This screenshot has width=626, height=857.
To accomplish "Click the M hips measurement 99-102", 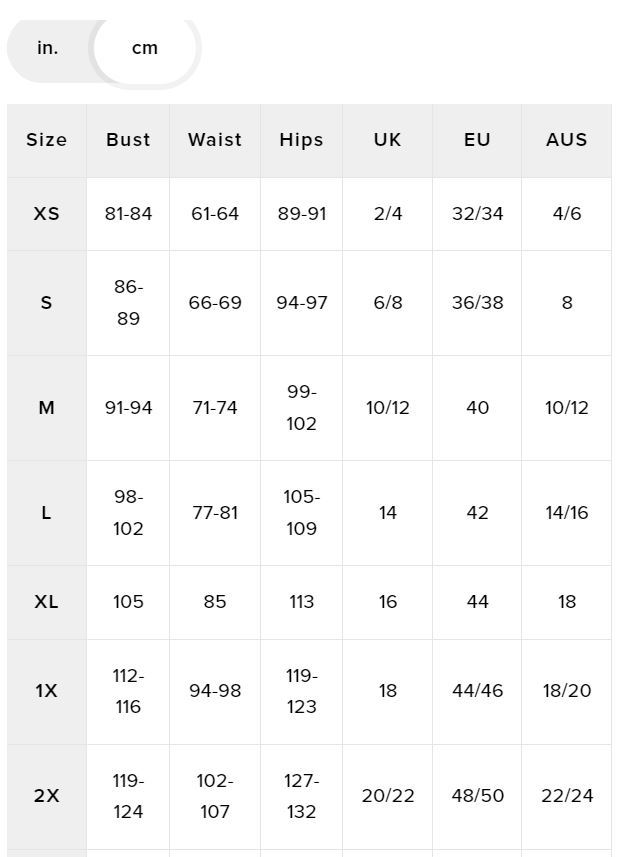I will (301, 408).
